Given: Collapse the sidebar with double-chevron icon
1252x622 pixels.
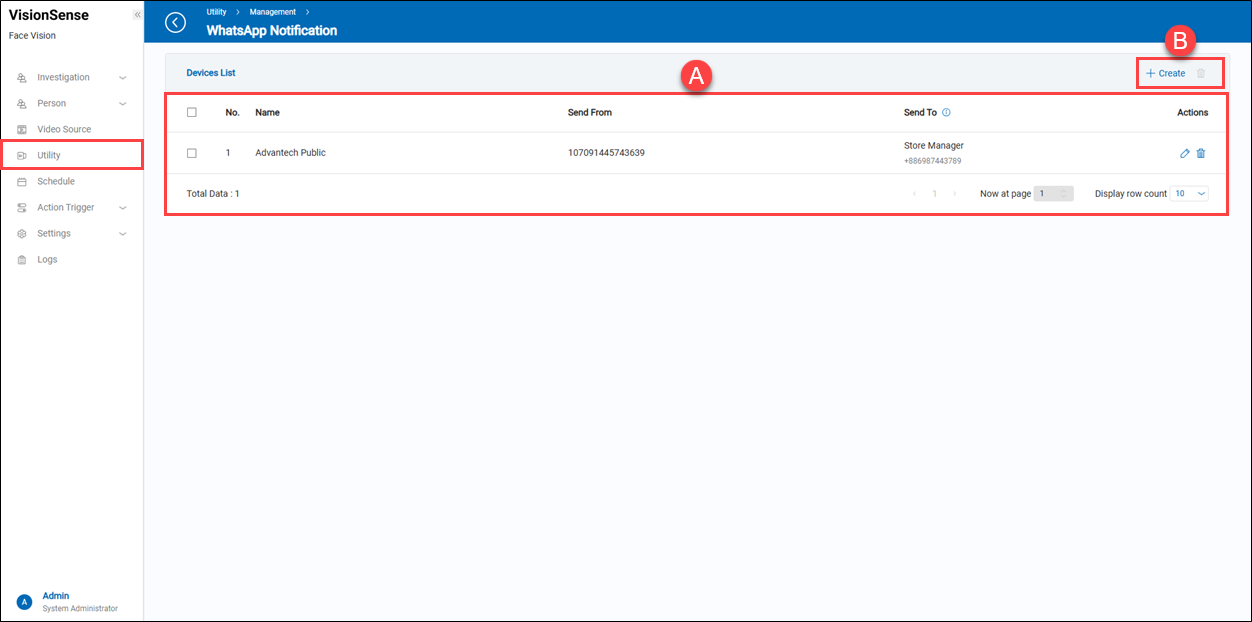Looking at the screenshot, I should 137,15.
